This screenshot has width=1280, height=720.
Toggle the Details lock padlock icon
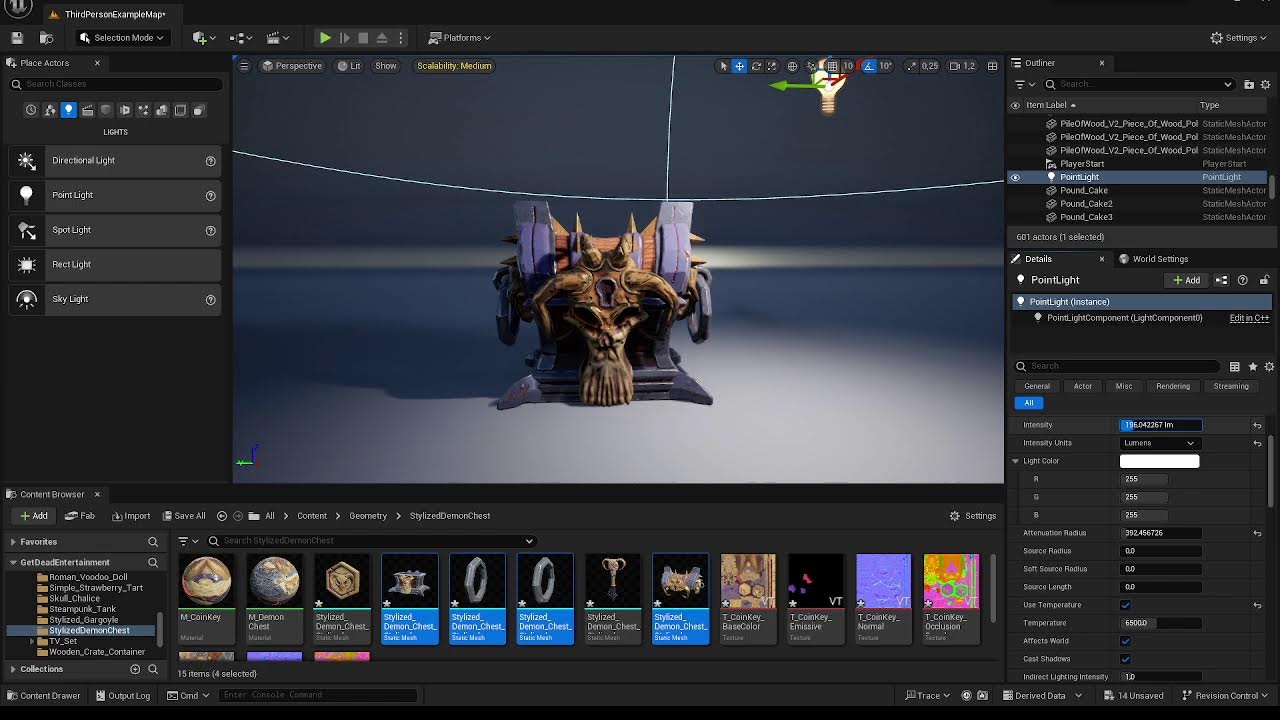(1264, 280)
